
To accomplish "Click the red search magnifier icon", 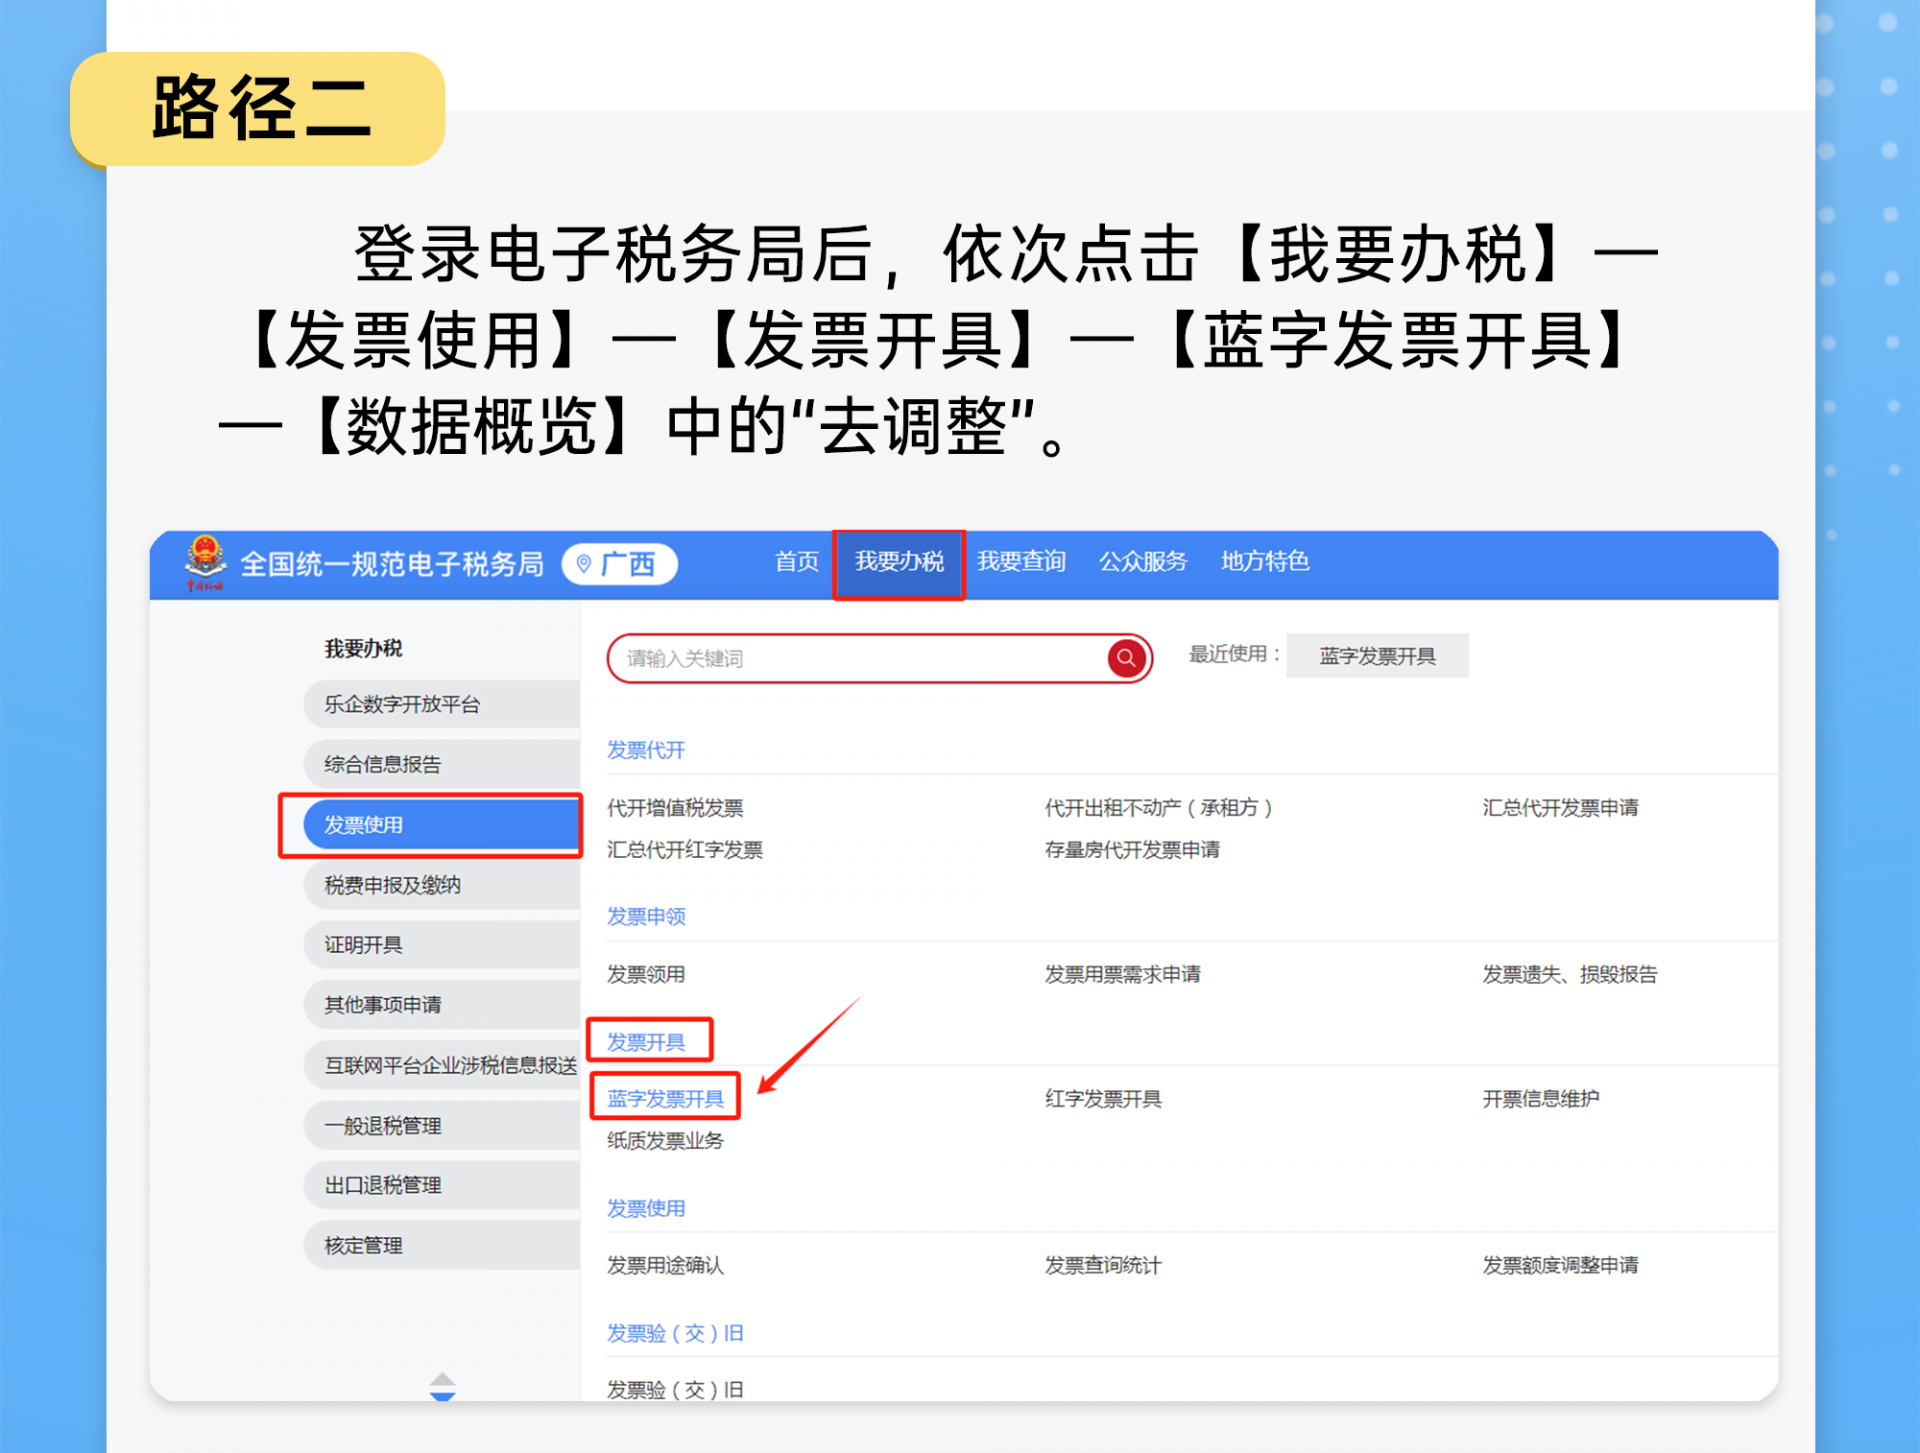I will (1128, 658).
